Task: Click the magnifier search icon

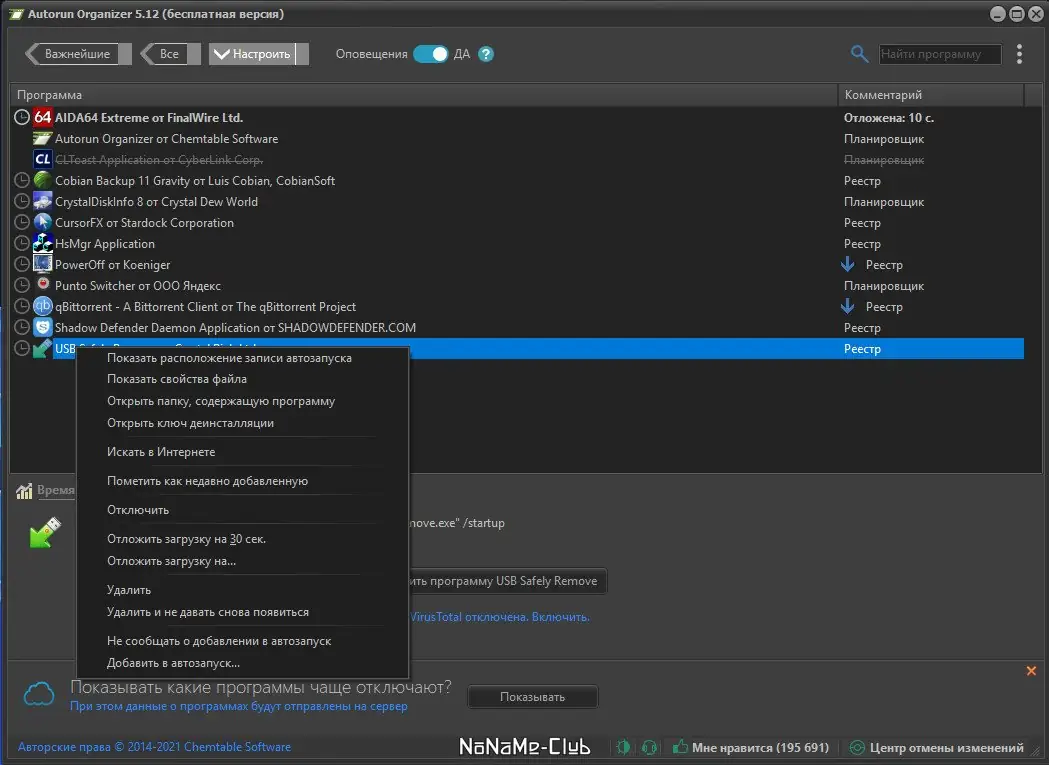Action: pos(859,54)
